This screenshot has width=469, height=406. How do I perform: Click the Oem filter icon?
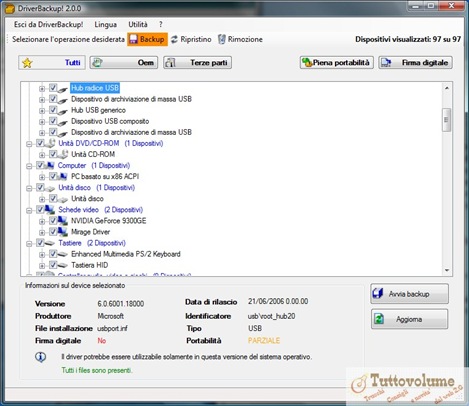97,63
